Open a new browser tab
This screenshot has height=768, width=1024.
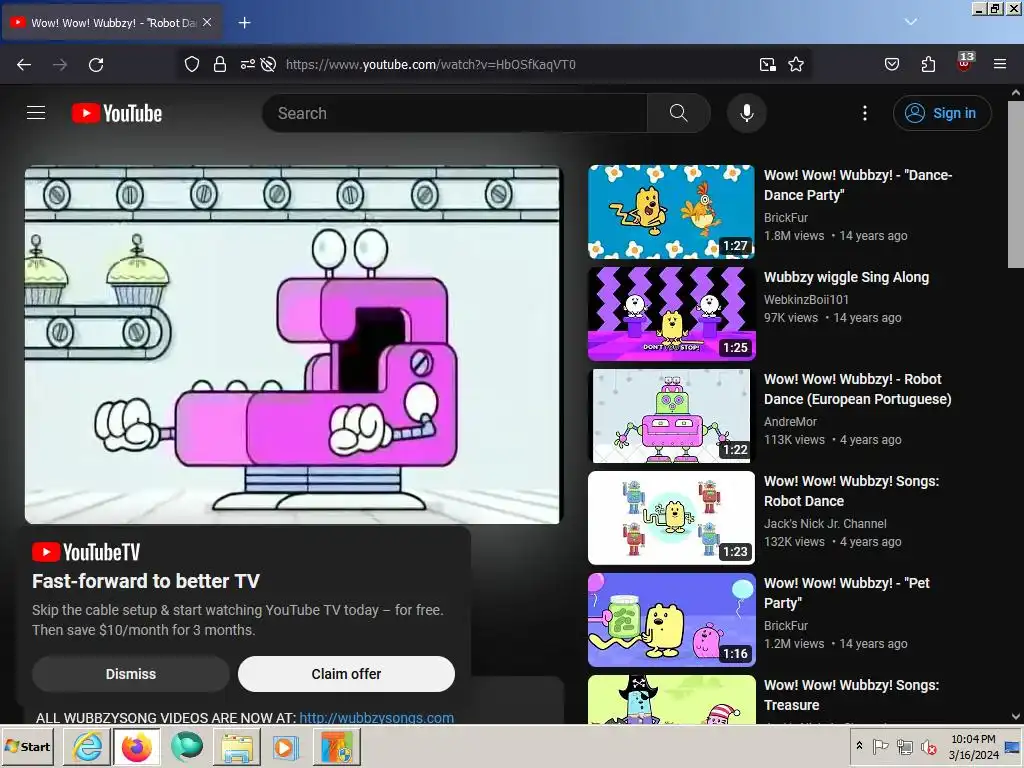click(x=244, y=23)
